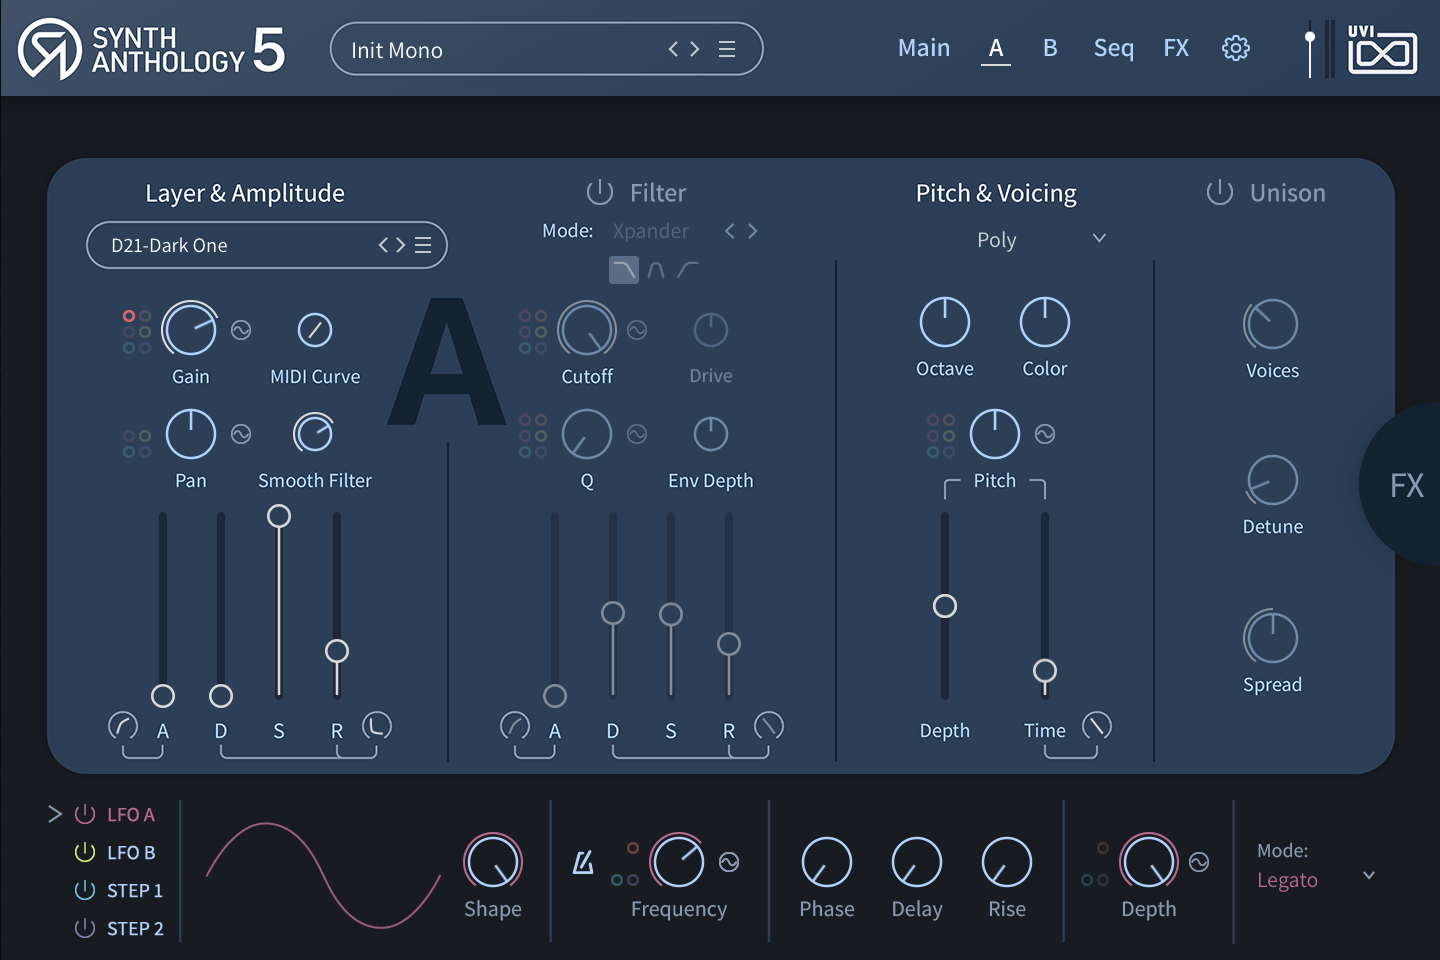
Task: Click the Init Mono preset name field
Action: click(x=547, y=49)
